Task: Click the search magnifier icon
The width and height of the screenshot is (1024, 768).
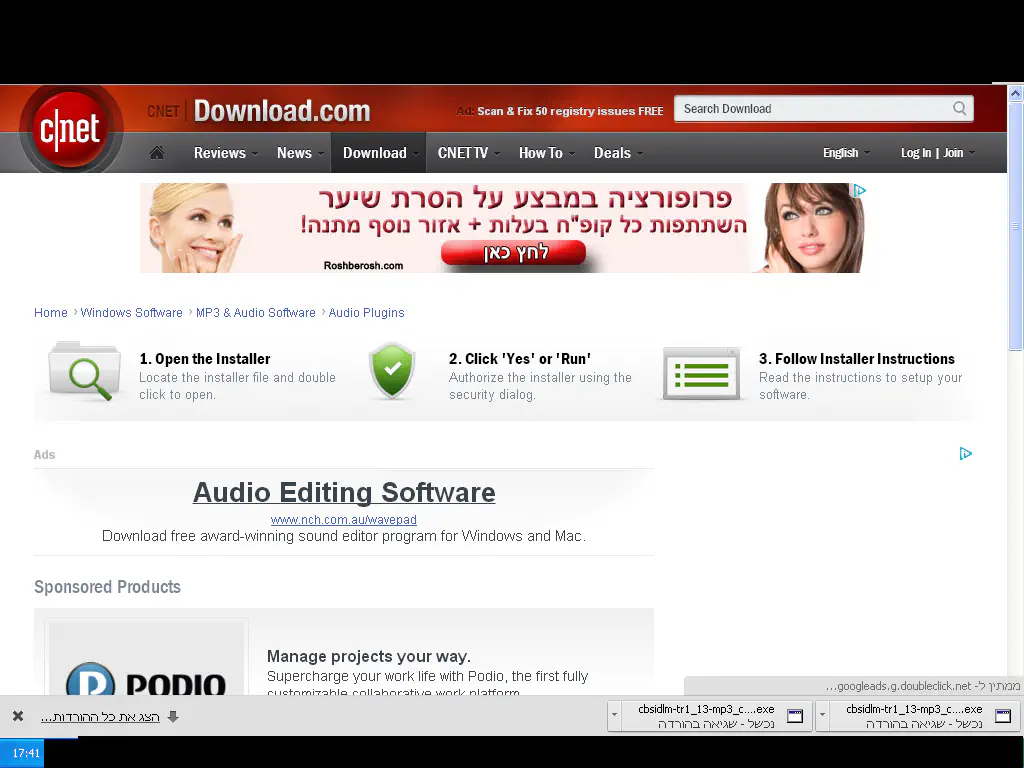Action: pos(959,109)
